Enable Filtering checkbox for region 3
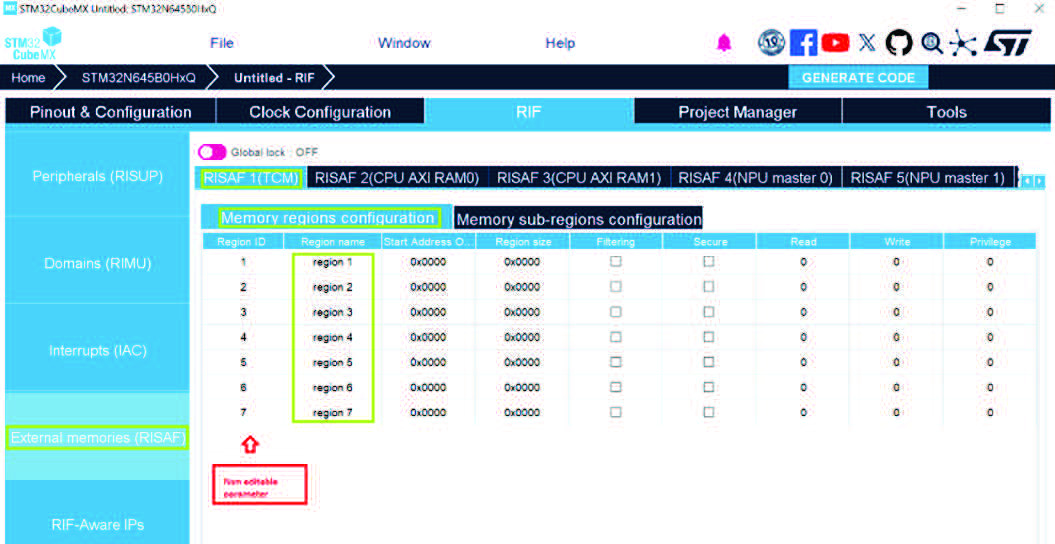1055x544 pixels. 616,312
